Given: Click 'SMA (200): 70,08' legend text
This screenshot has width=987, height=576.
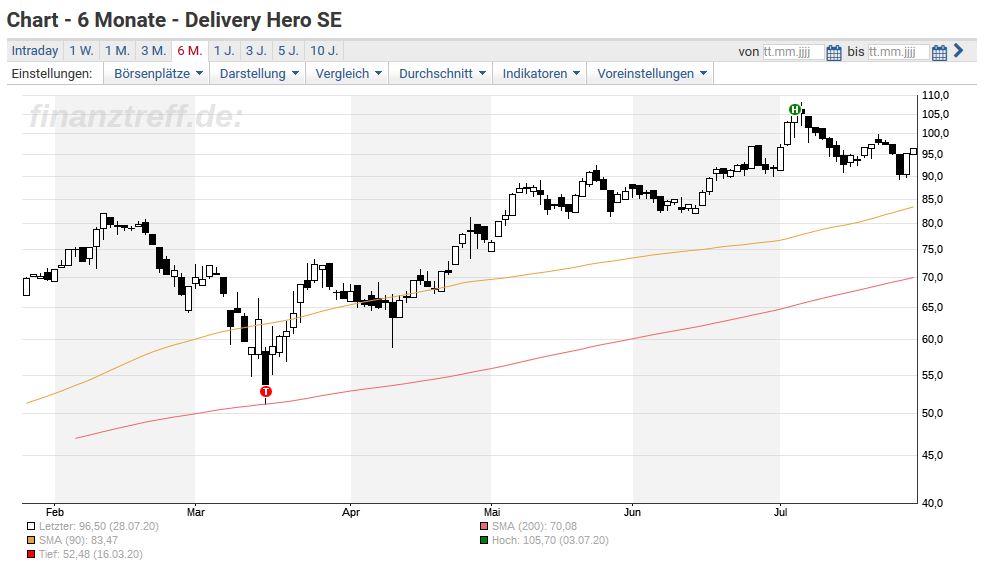Looking at the screenshot, I should [x=534, y=526].
